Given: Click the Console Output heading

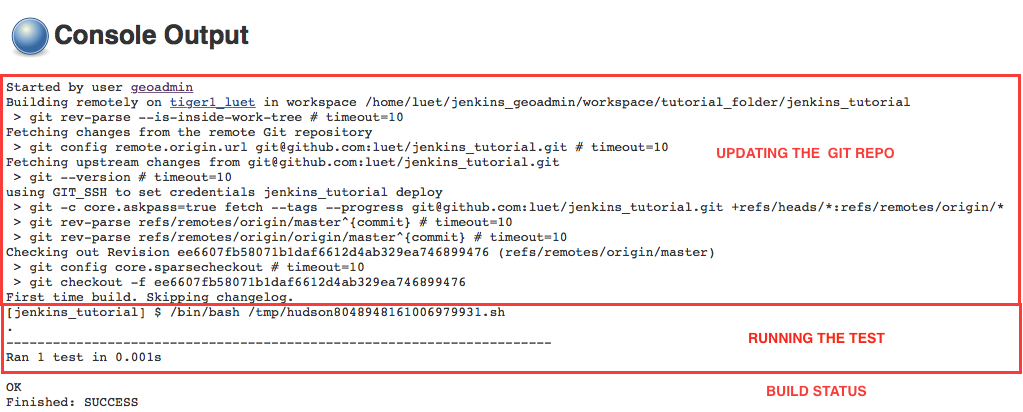Looking at the screenshot, I should (151, 35).
